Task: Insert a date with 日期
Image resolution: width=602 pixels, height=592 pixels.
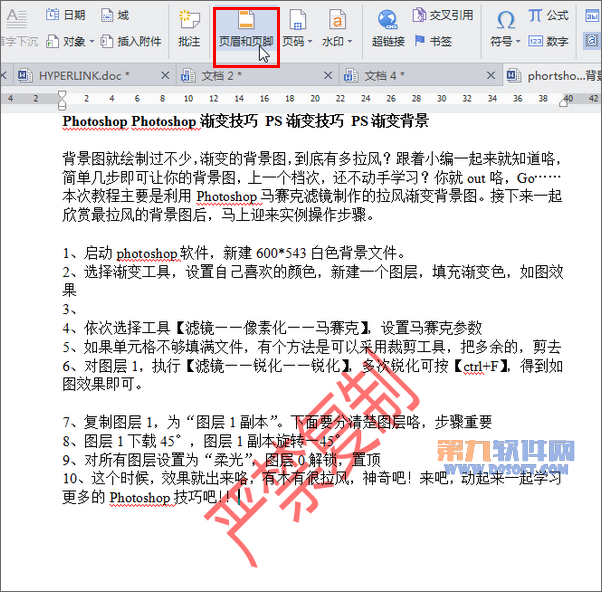Action: [66, 15]
